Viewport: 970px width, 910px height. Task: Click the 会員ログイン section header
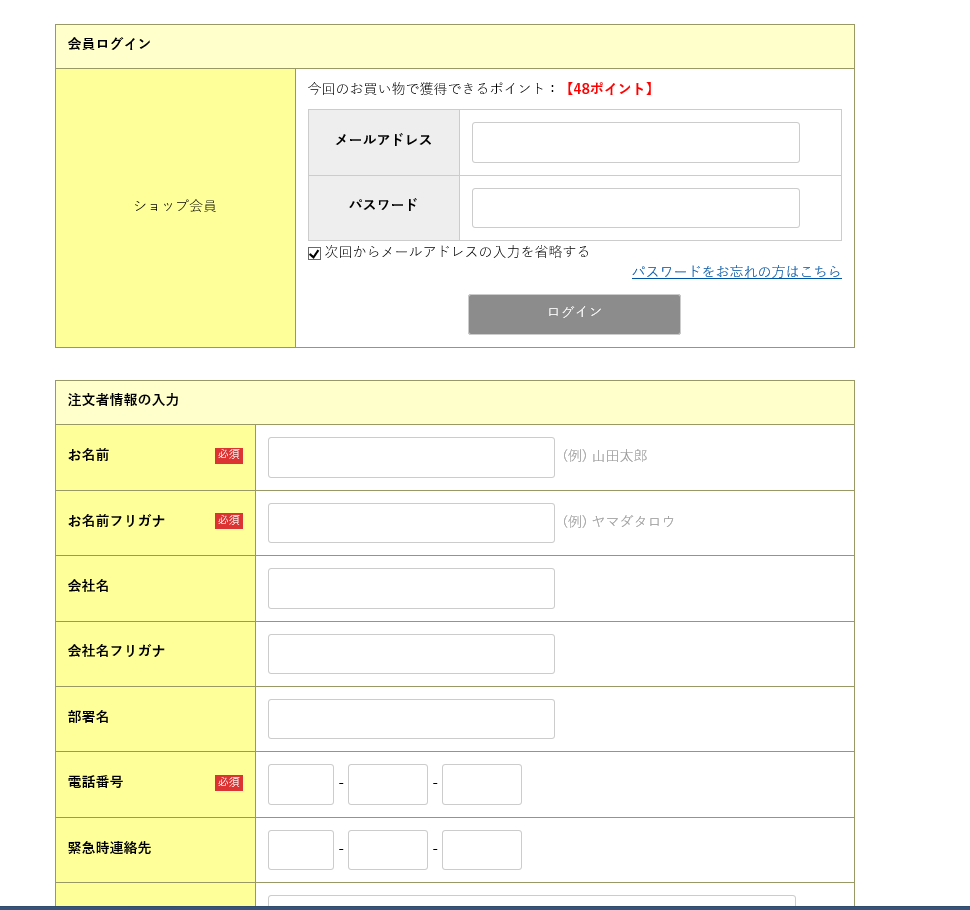tap(108, 44)
